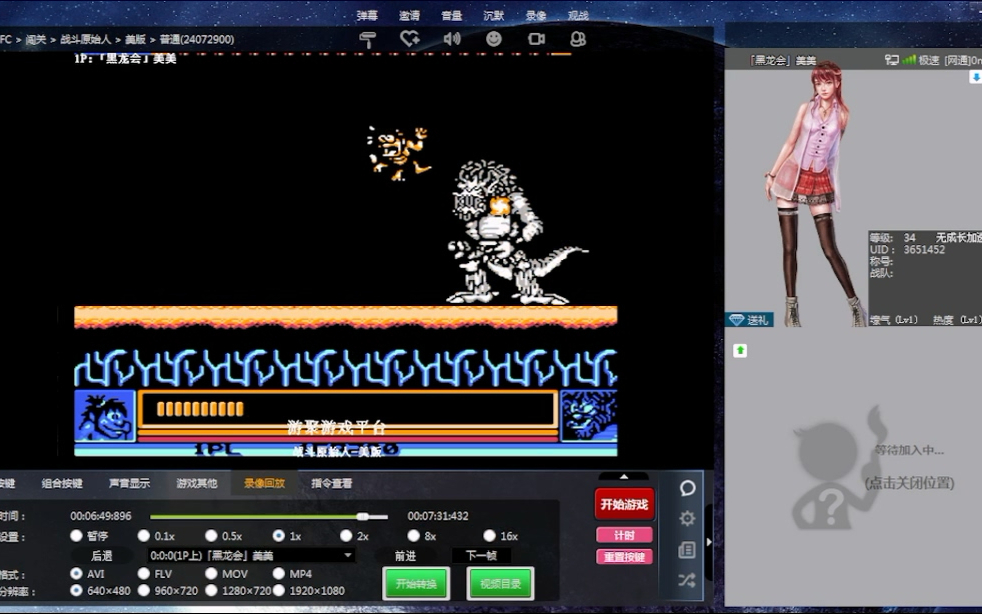
Task: Click the 沉默 smiley face icon
Action: (x=494, y=39)
